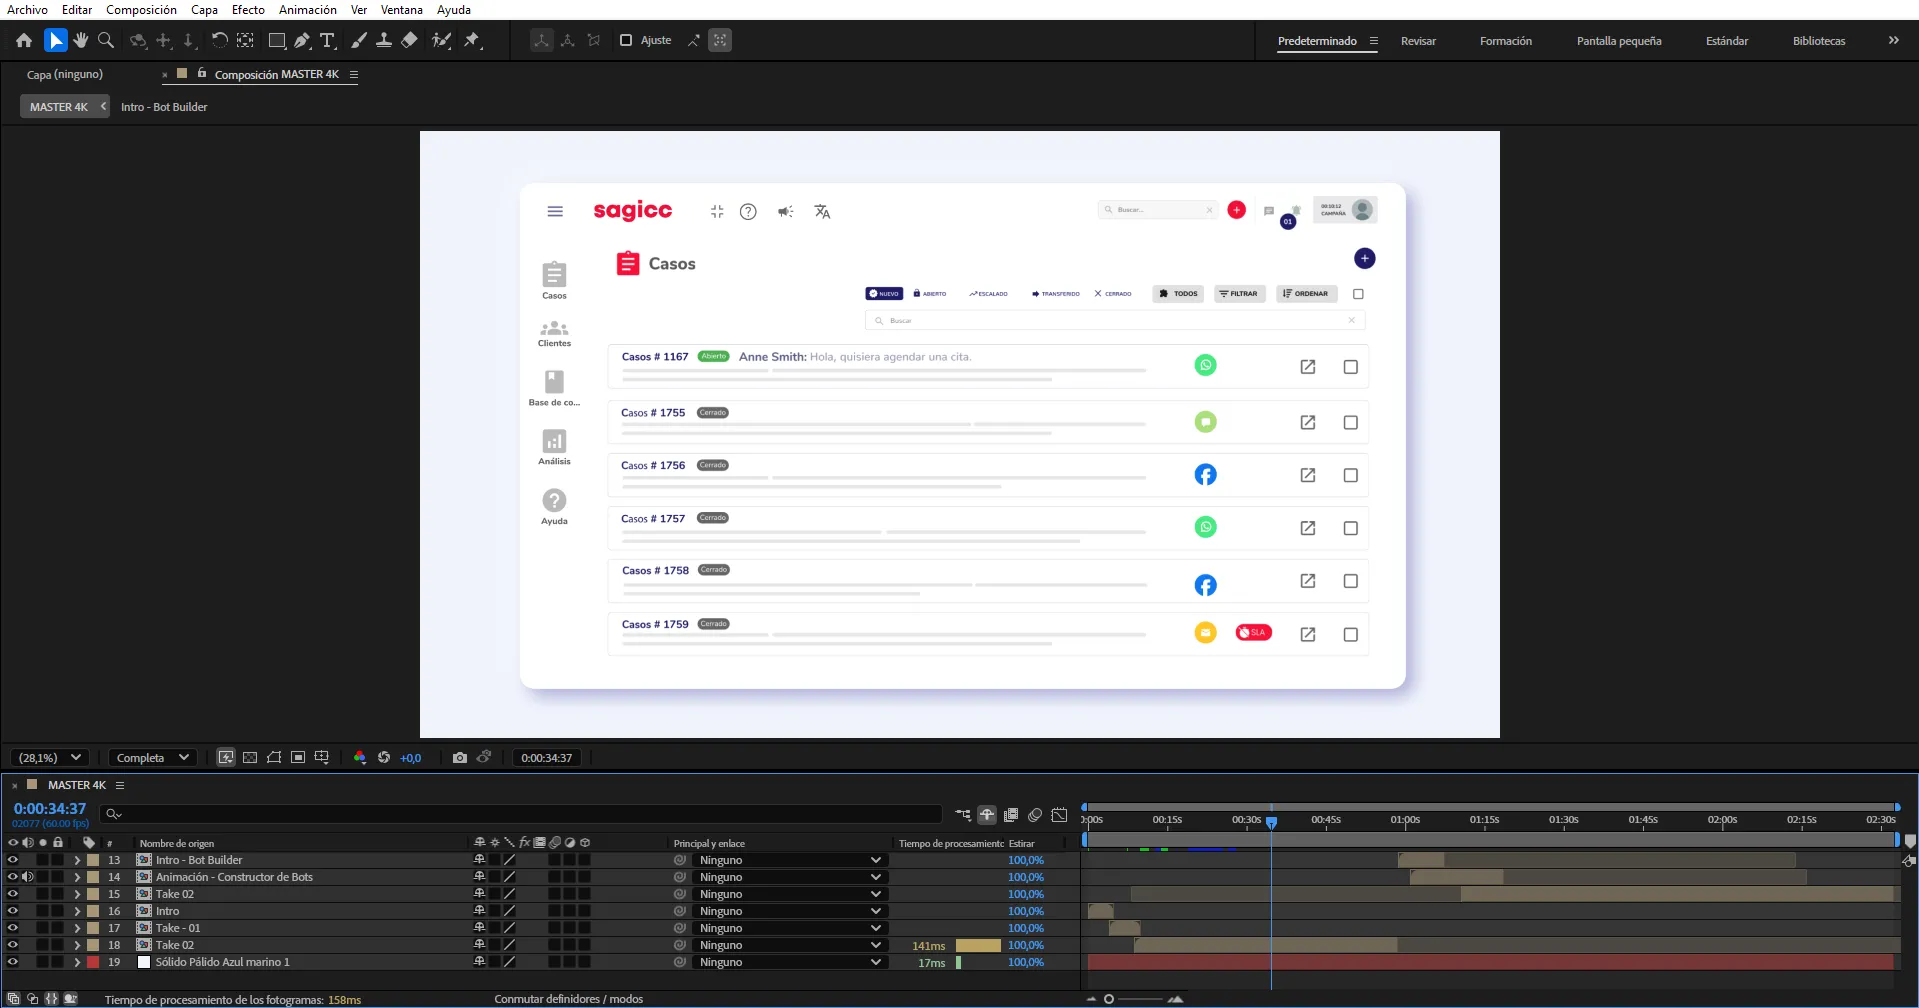Navigate to Intro - Bot Builder breadcrumb
Image resolution: width=1919 pixels, height=1008 pixels.
pyautogui.click(x=164, y=107)
